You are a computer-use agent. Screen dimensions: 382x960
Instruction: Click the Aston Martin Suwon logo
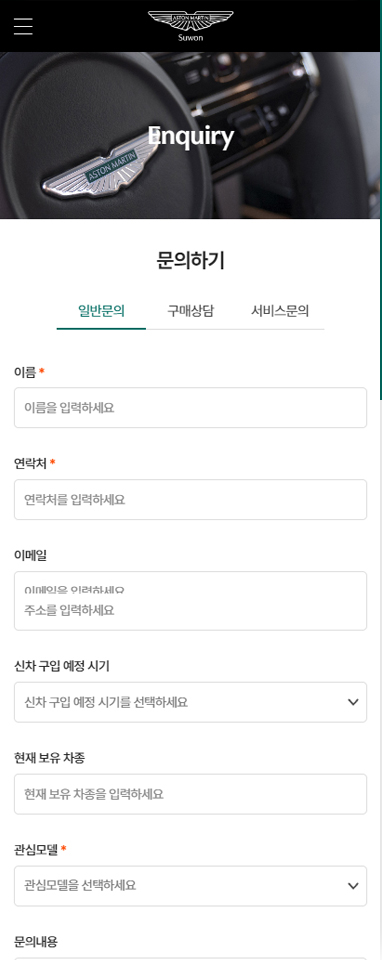pos(190,26)
